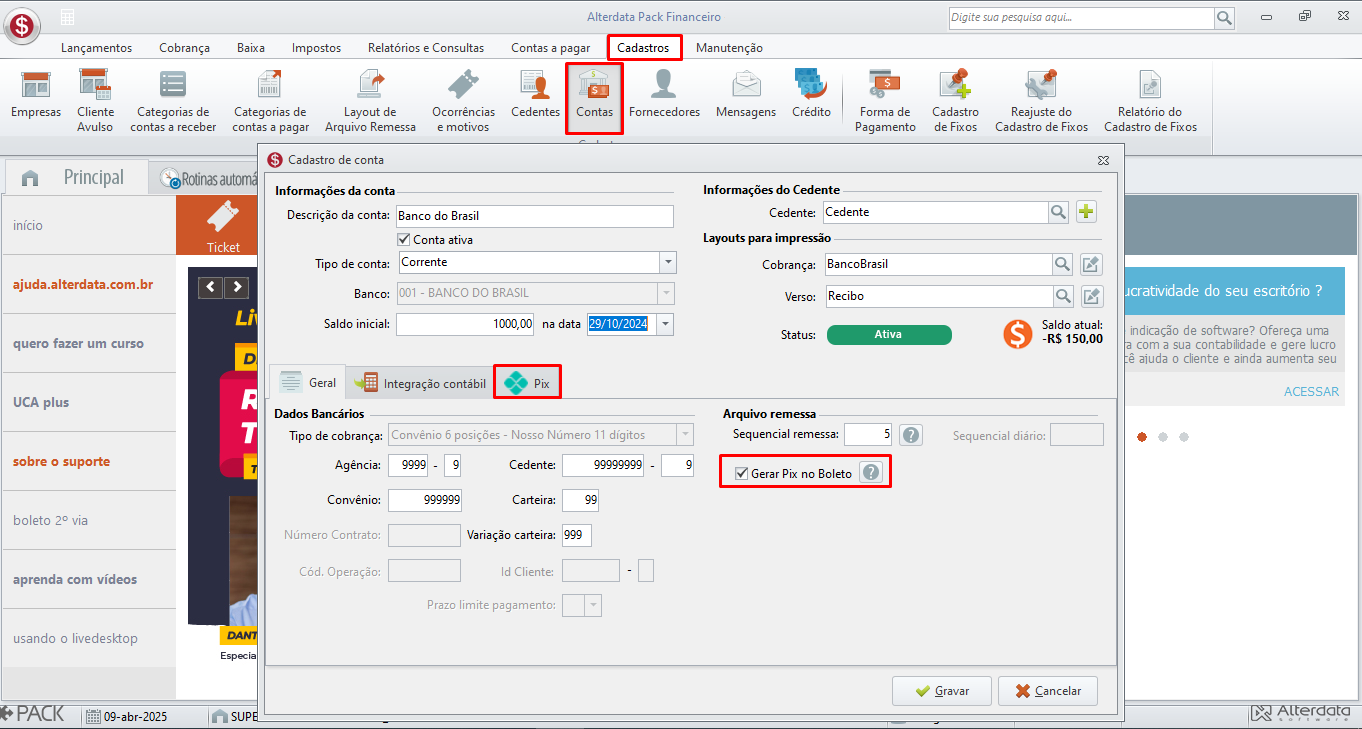Open Relatórios e Consultas menu
The image size is (1362, 729).
[x=426, y=48]
